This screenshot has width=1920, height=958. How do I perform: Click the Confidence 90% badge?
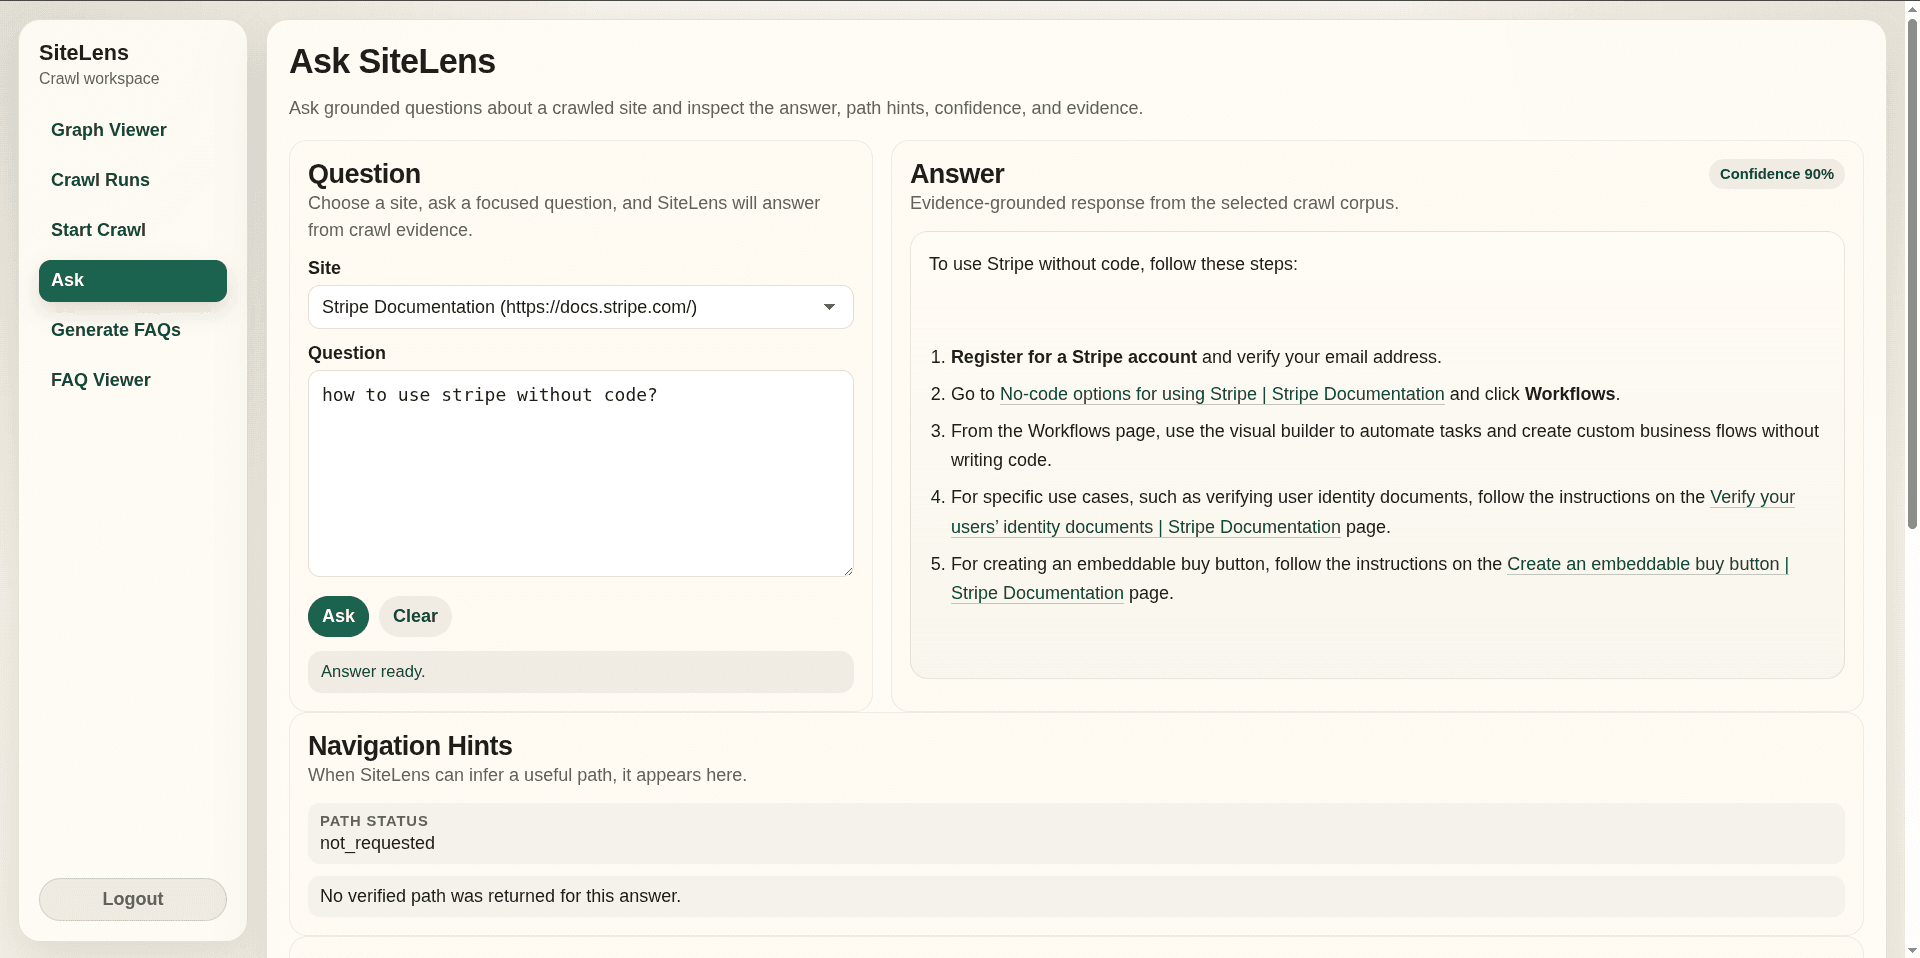click(1777, 174)
